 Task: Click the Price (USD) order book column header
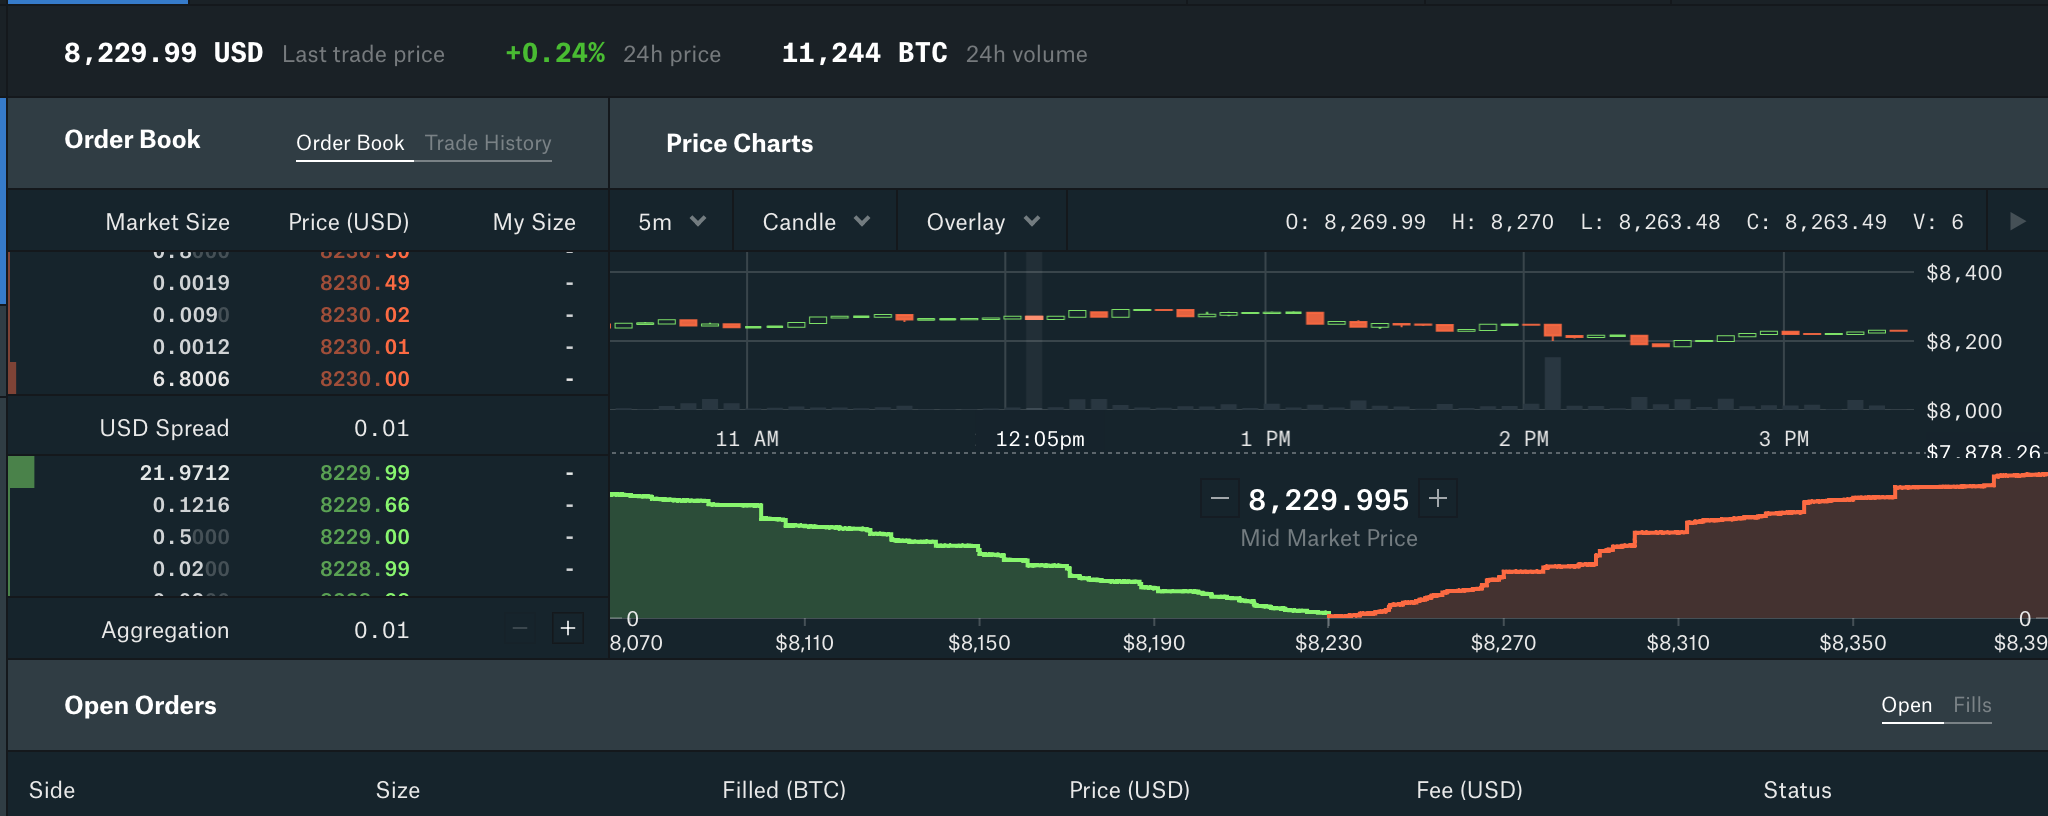click(x=348, y=222)
